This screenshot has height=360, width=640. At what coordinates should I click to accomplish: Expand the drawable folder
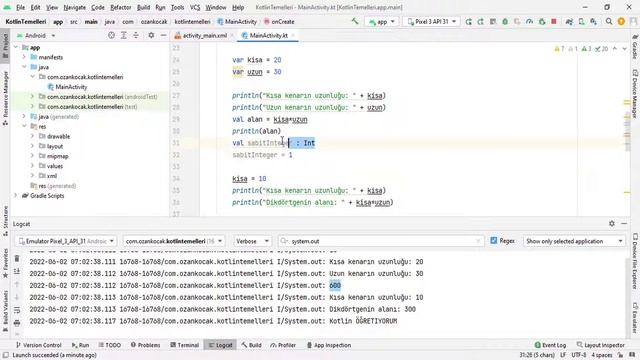click(33, 136)
